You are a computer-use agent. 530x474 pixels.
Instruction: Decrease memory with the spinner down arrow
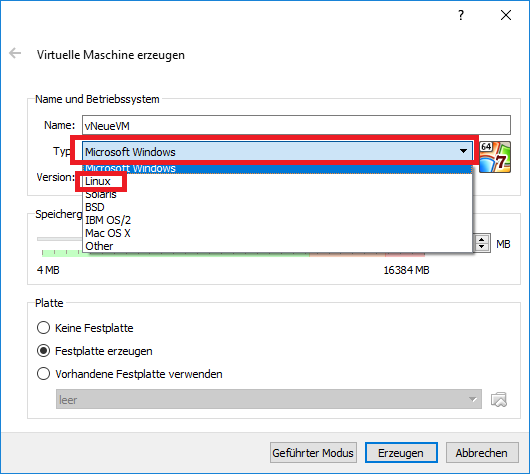482,247
